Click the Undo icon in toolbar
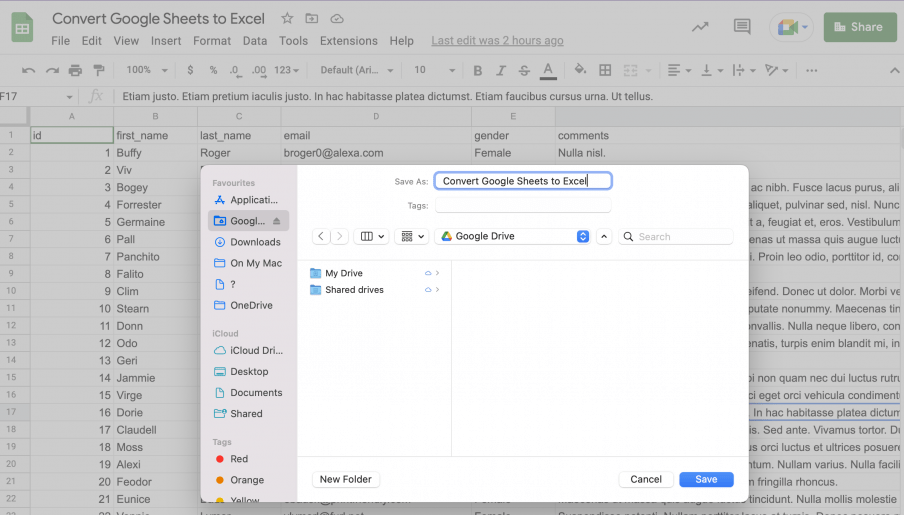This screenshot has width=904, height=515. click(x=28, y=70)
